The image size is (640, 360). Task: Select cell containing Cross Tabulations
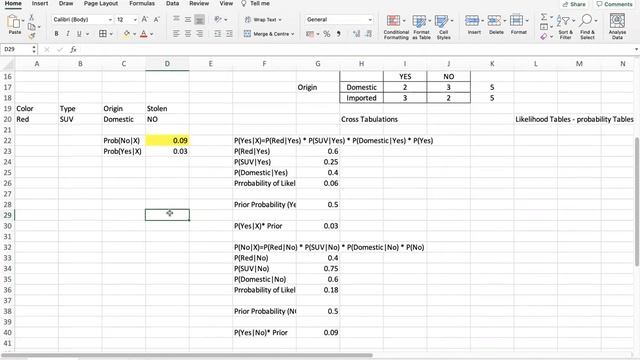tap(369, 119)
